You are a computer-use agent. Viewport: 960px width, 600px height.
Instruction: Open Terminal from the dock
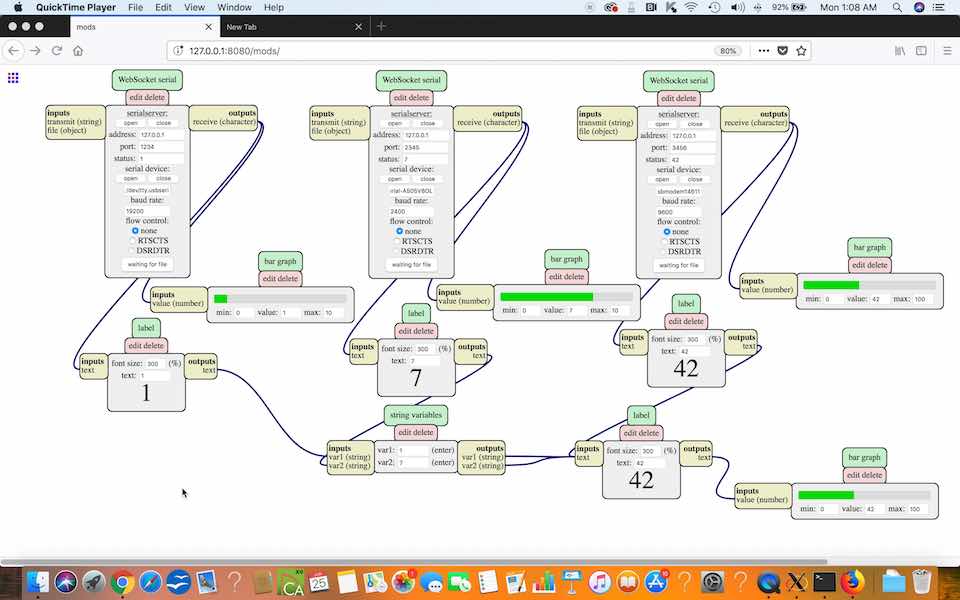coord(824,582)
